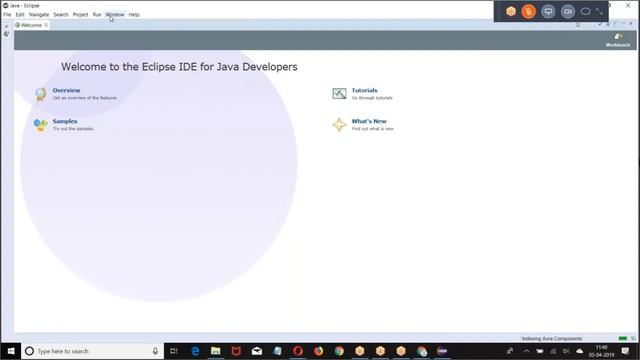
Task: Open the notification center icon
Action: coord(625,351)
